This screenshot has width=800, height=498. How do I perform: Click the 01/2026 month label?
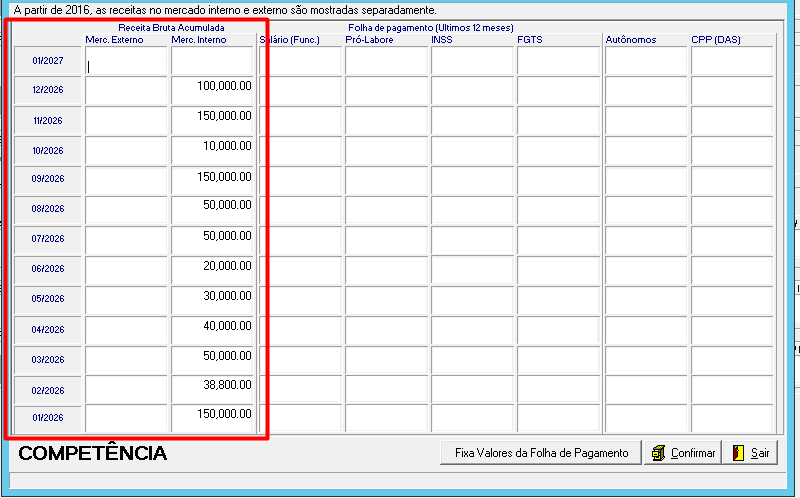tap(48, 418)
